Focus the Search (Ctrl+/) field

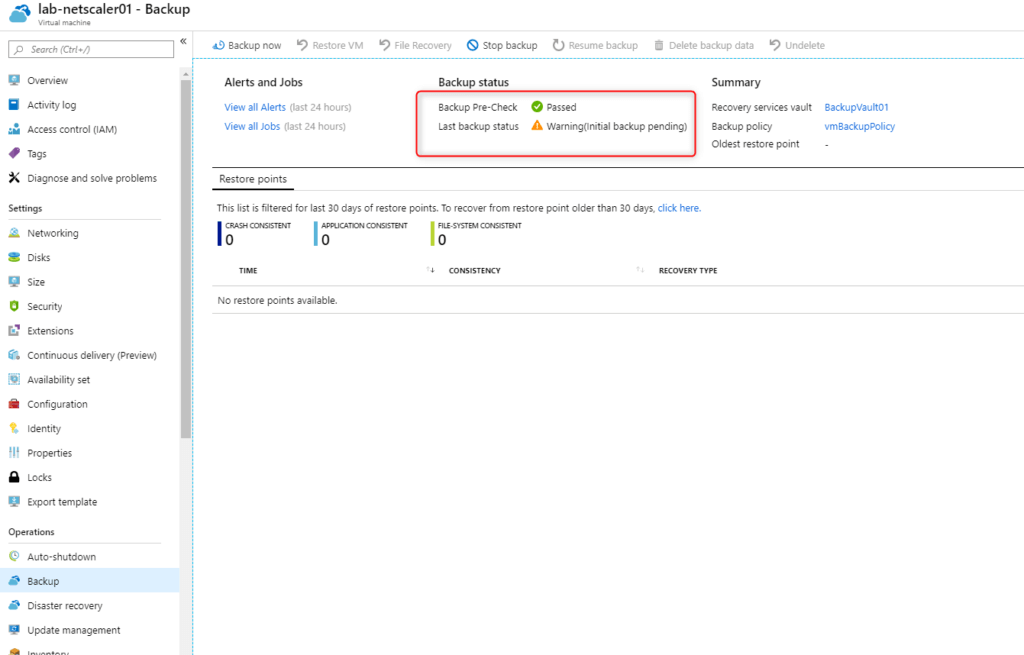[91, 49]
